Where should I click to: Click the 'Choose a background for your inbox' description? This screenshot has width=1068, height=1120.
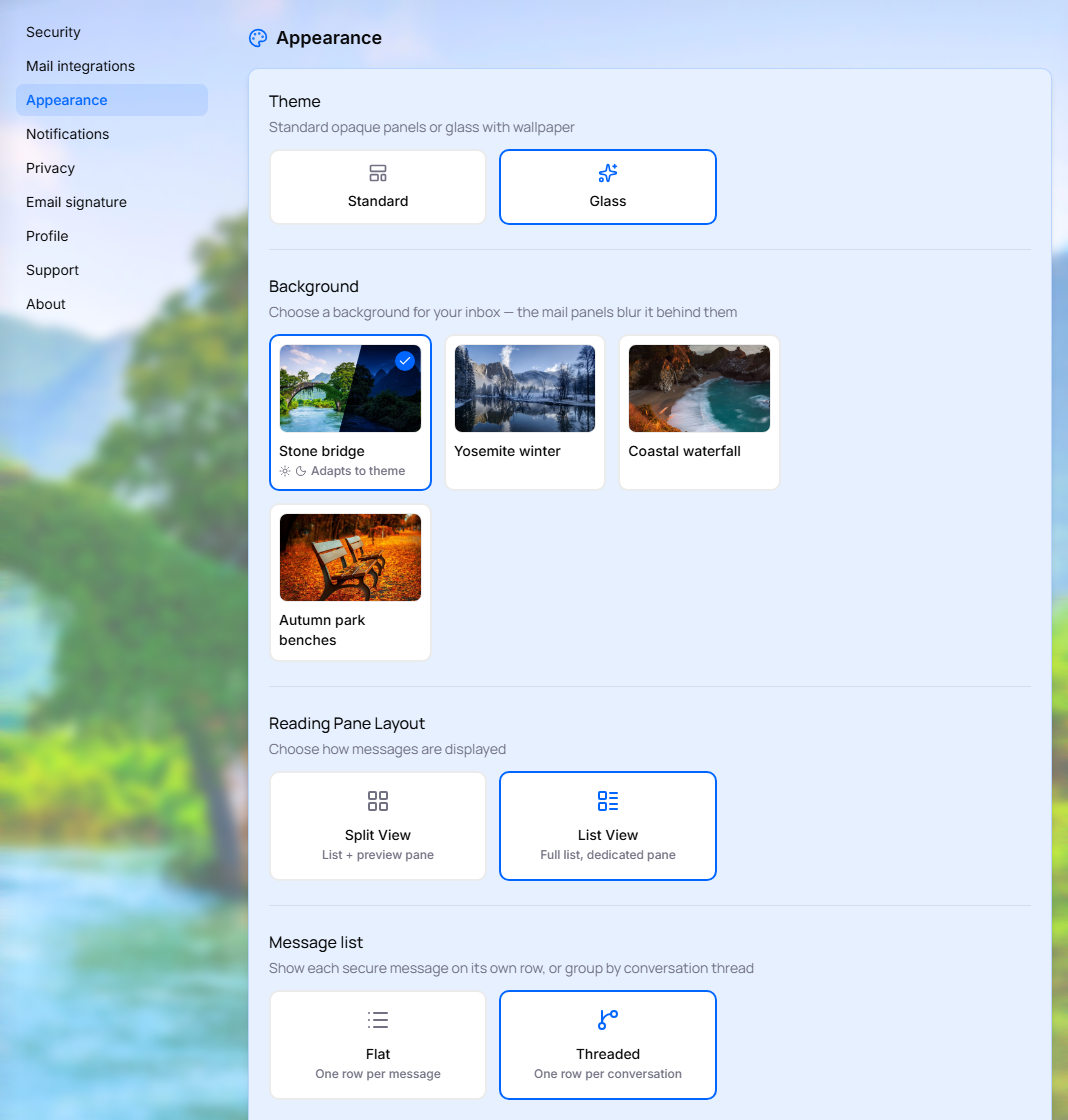503,312
